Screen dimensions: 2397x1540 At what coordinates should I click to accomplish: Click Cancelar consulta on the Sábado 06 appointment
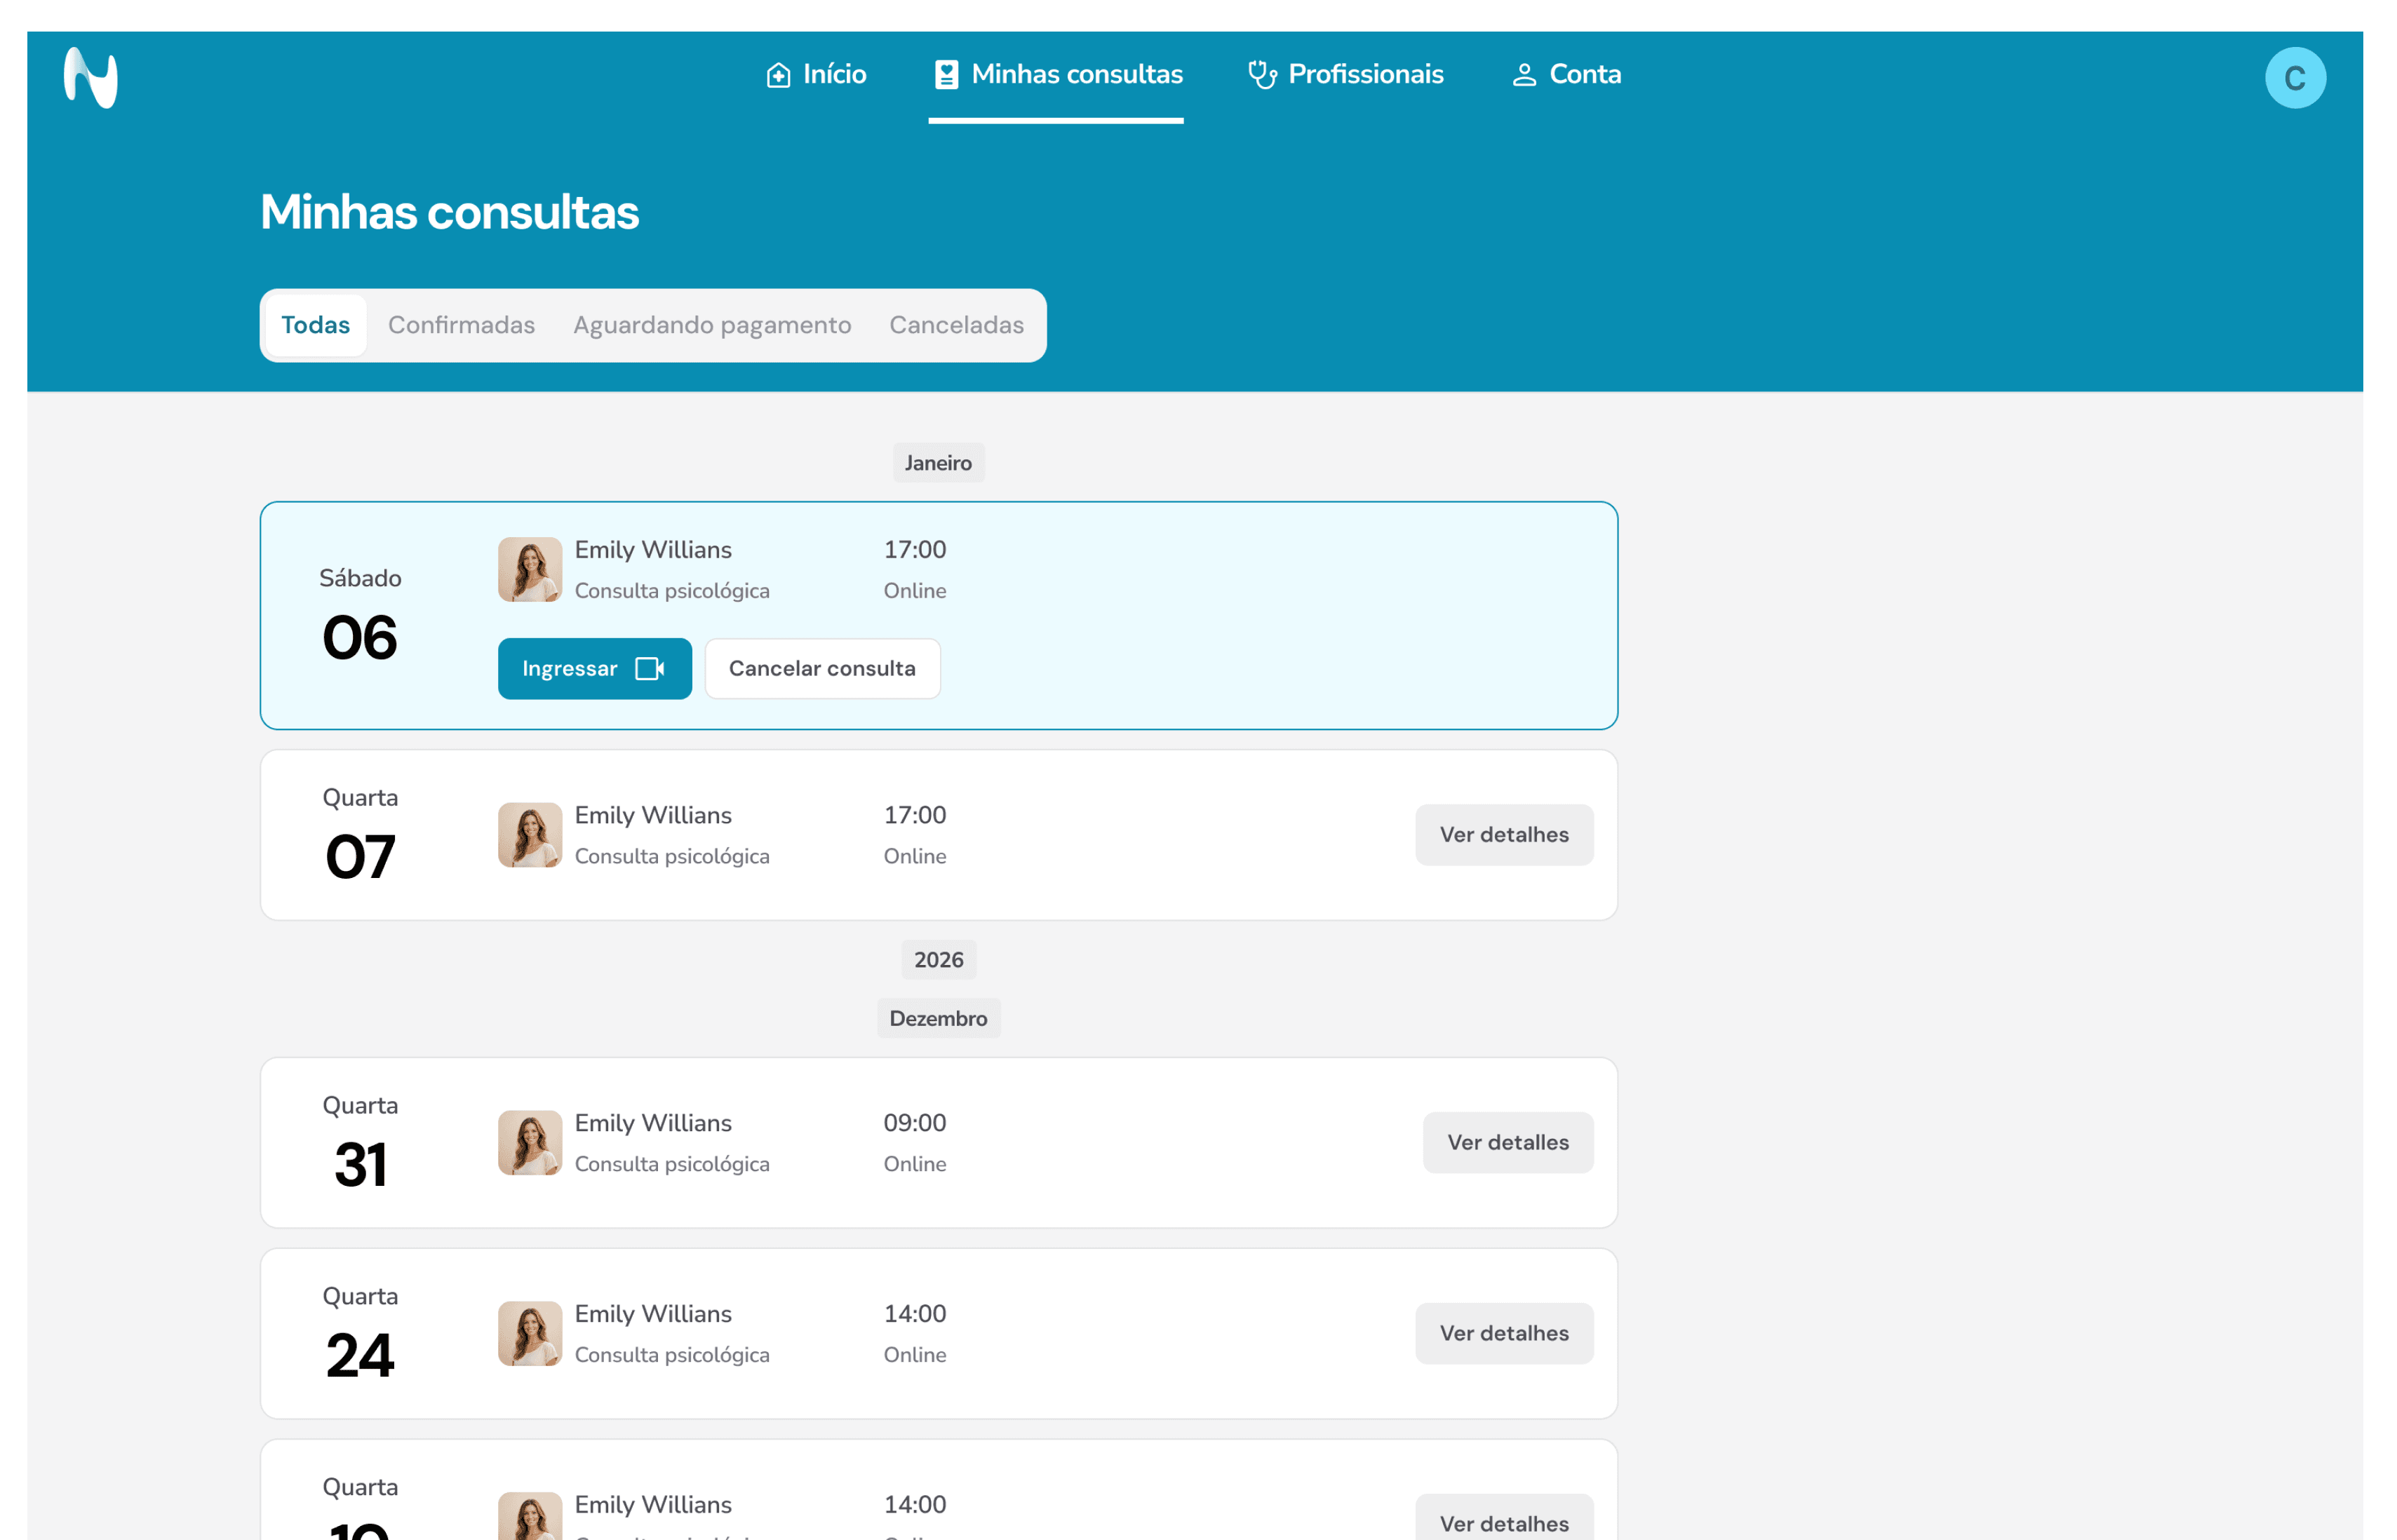pyautogui.click(x=821, y=668)
